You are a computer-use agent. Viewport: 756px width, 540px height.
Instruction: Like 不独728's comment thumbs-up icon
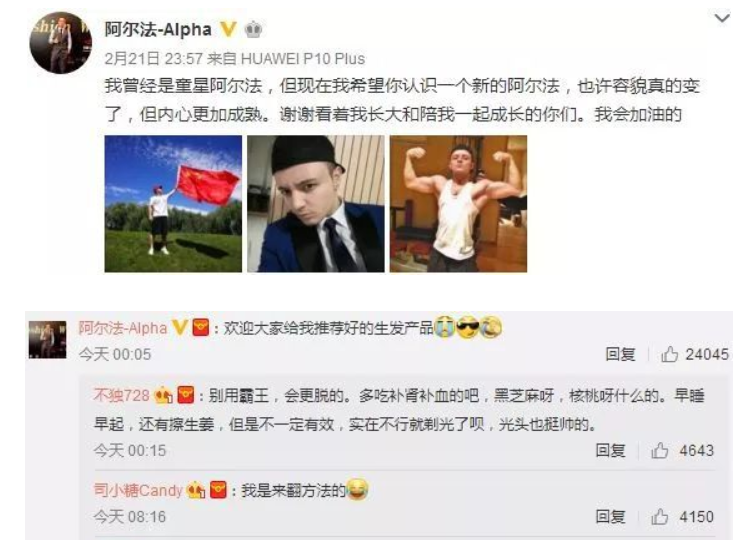[x=660, y=450]
